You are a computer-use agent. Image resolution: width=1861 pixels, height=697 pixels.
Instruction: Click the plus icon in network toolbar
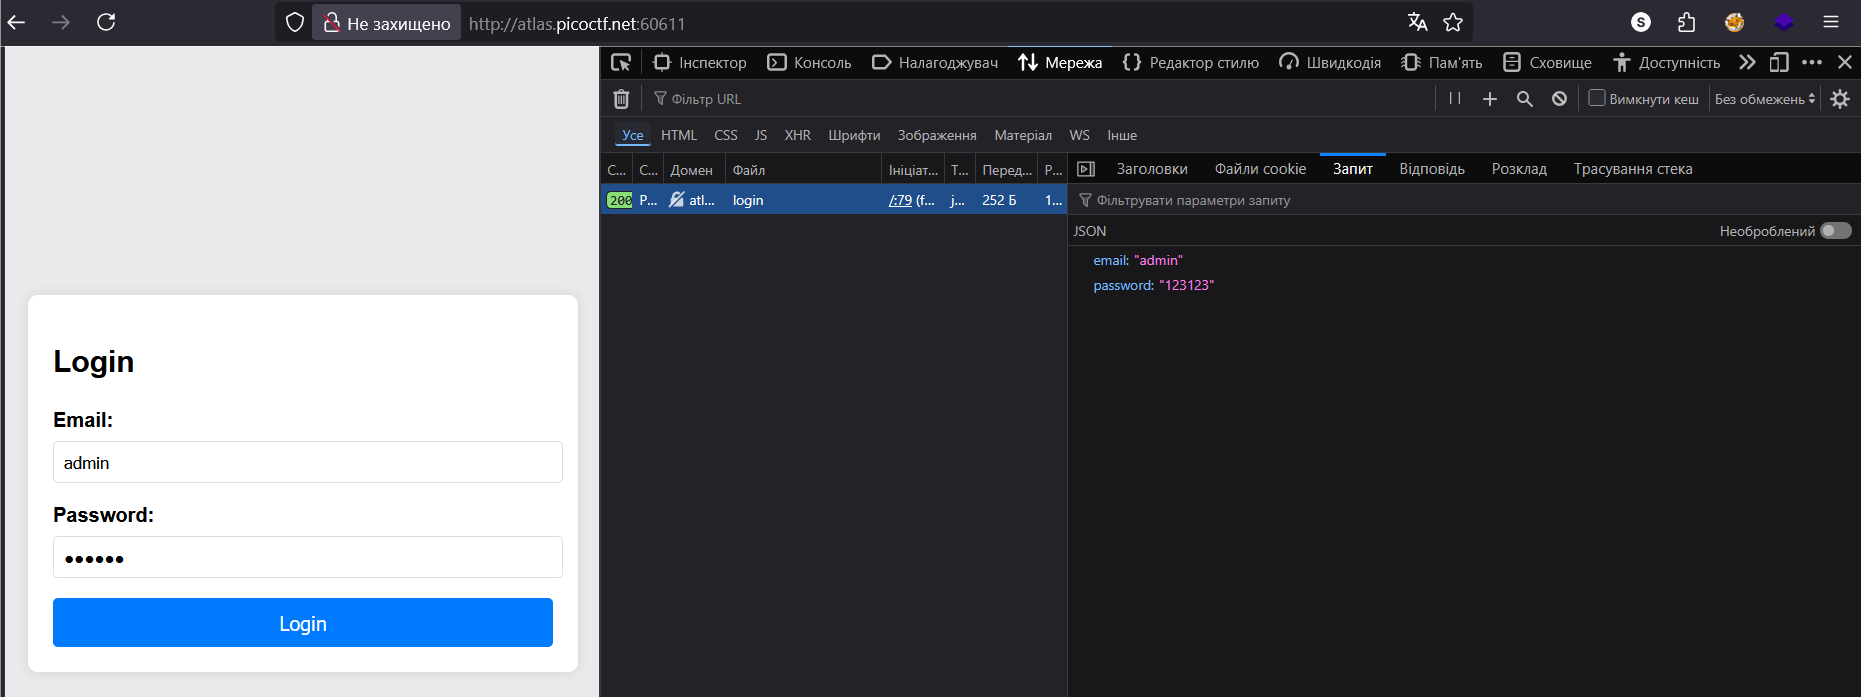pyautogui.click(x=1490, y=99)
